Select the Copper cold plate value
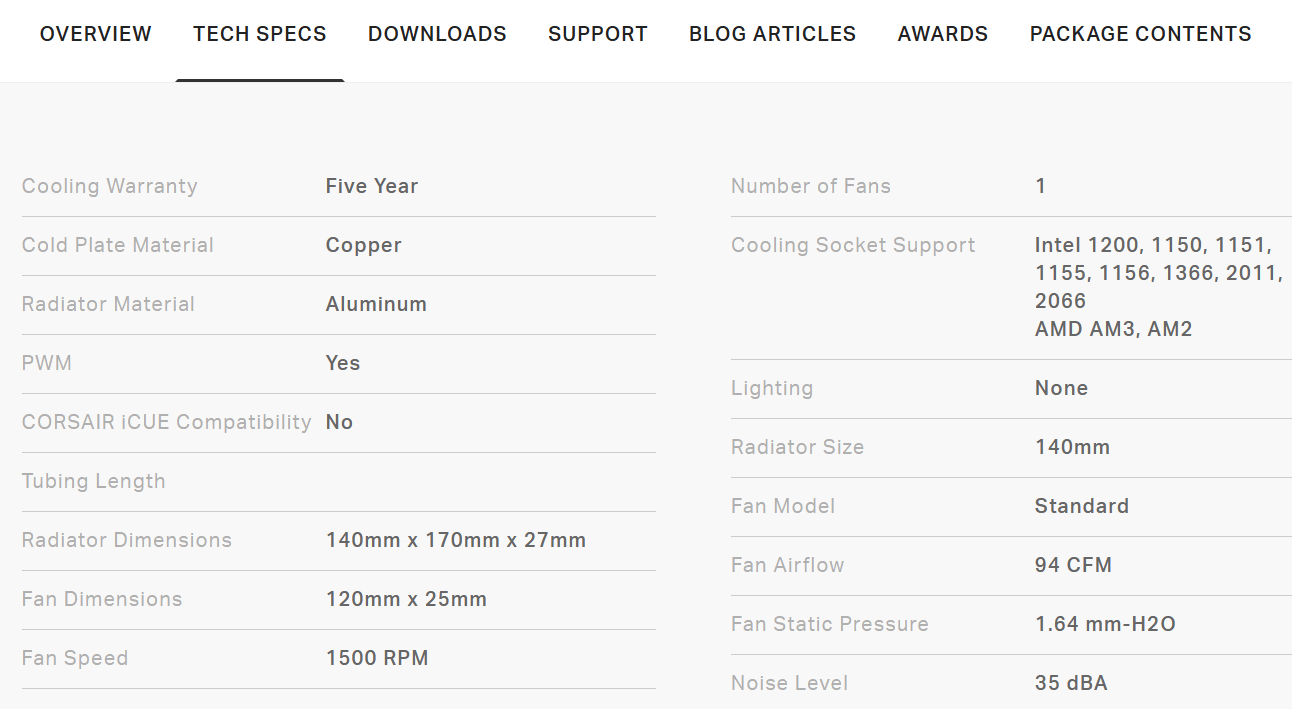The width and height of the screenshot is (1292, 709). point(364,245)
